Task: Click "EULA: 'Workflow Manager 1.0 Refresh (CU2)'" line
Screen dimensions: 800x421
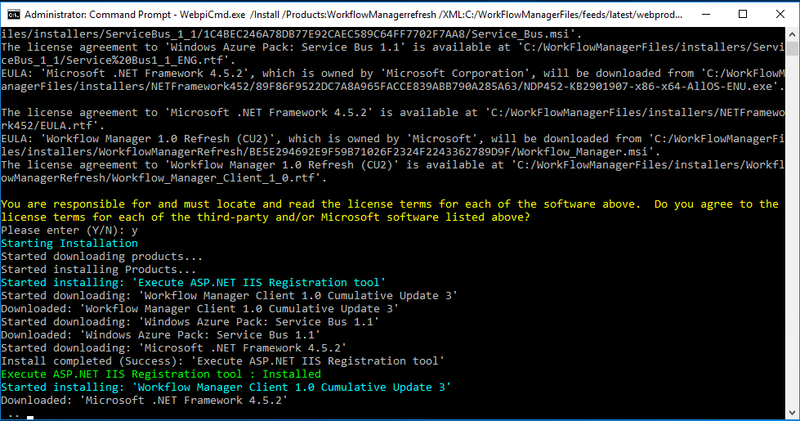Action: [x=392, y=139]
